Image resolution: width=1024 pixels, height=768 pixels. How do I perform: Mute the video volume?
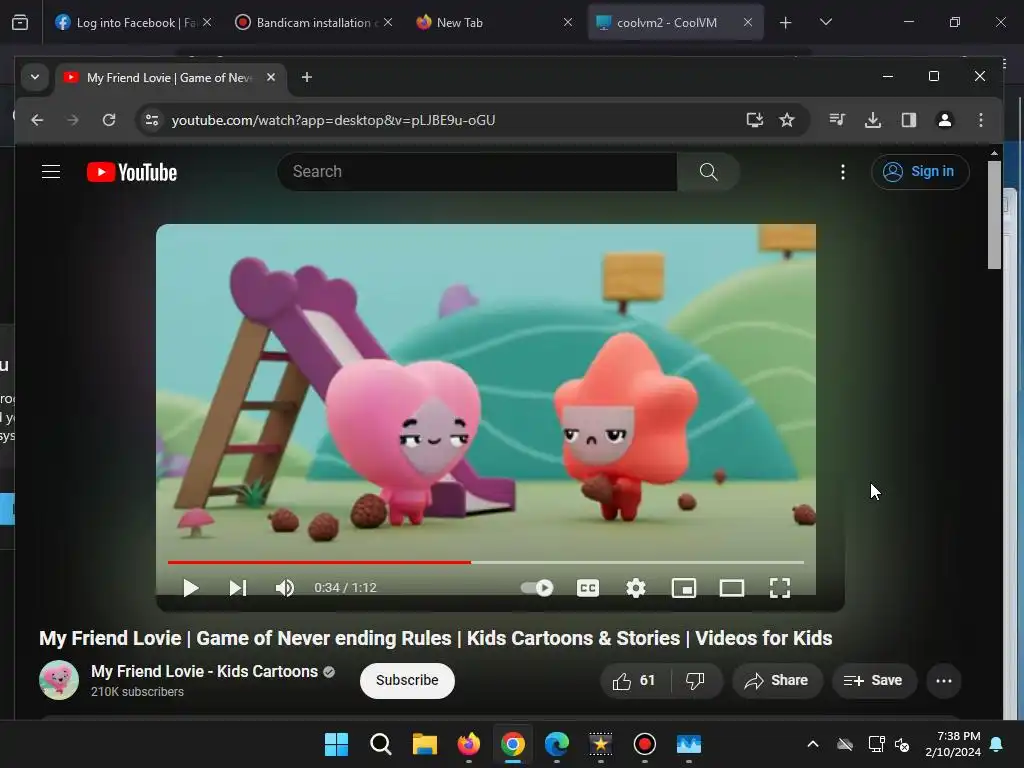click(x=285, y=588)
